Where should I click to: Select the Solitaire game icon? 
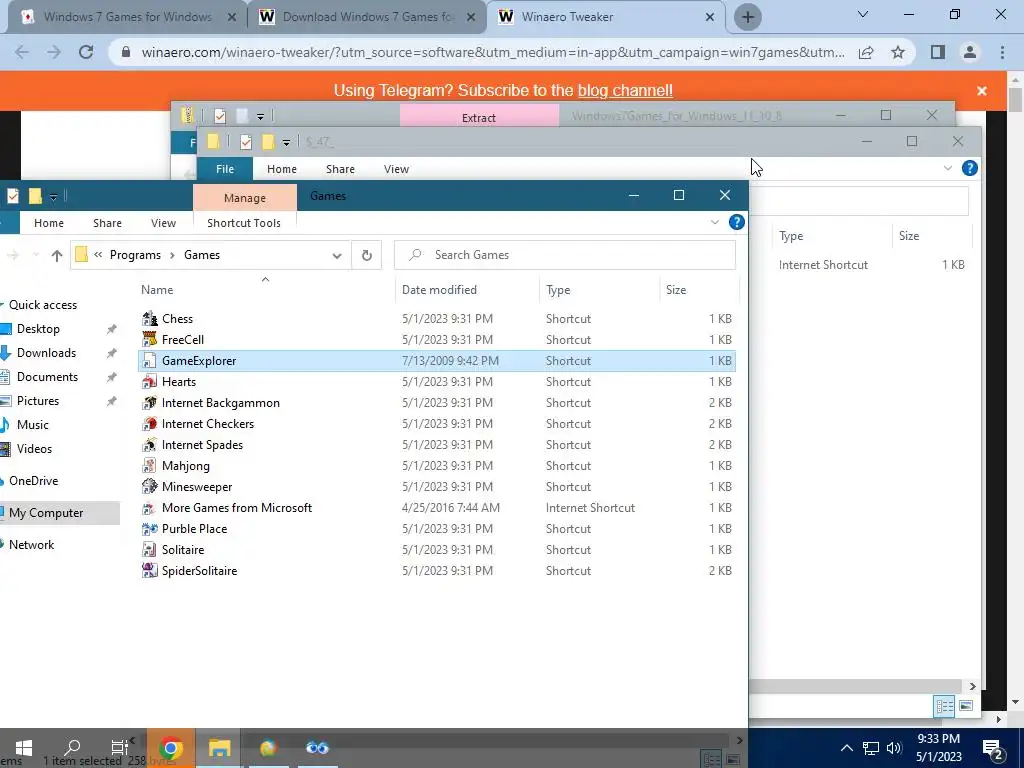point(150,549)
